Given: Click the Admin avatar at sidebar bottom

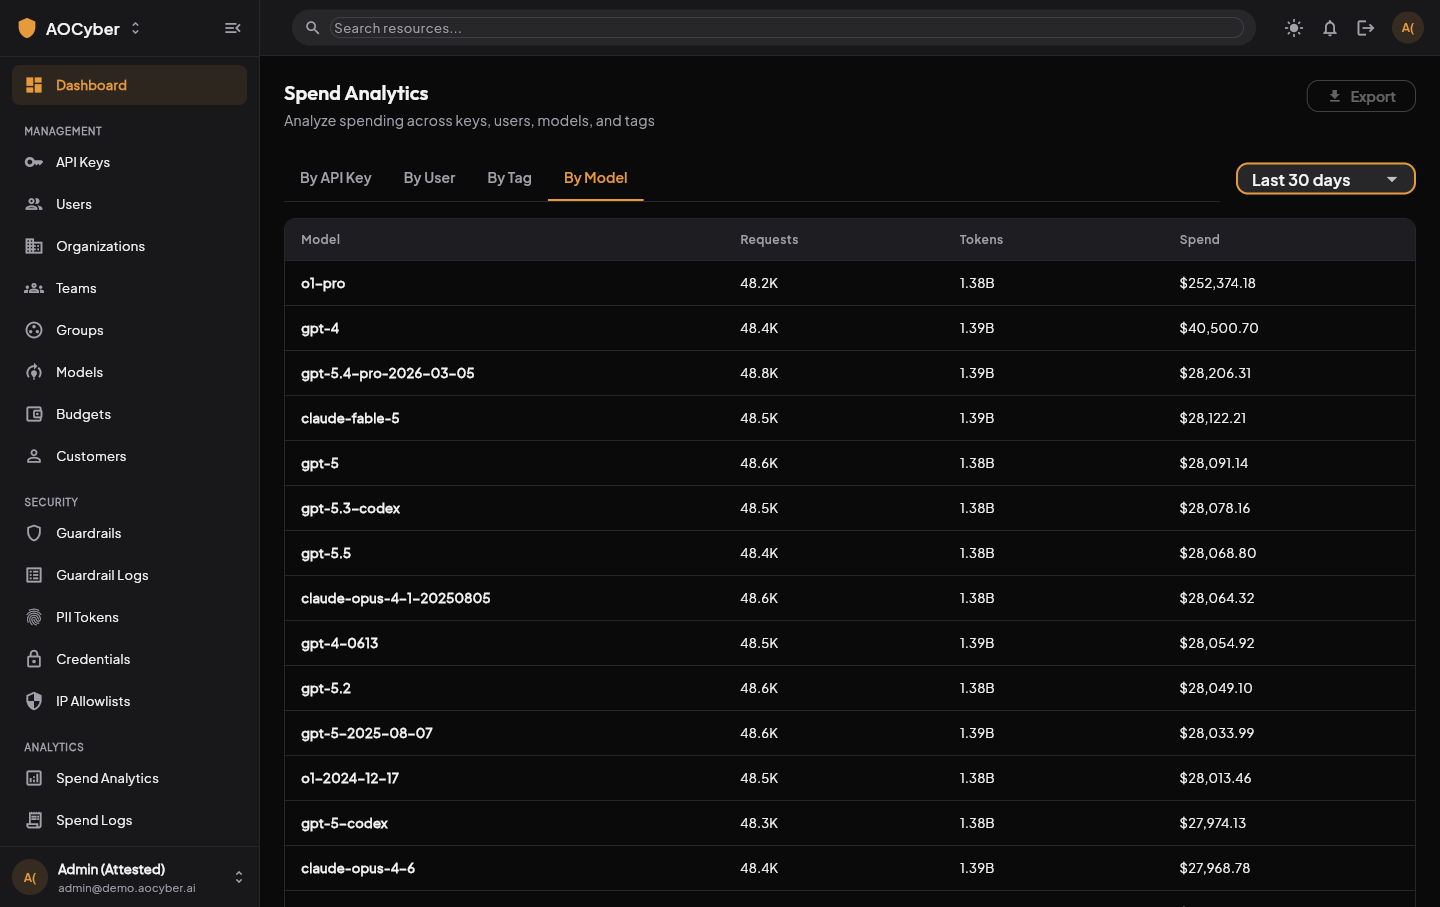Looking at the screenshot, I should (x=30, y=877).
